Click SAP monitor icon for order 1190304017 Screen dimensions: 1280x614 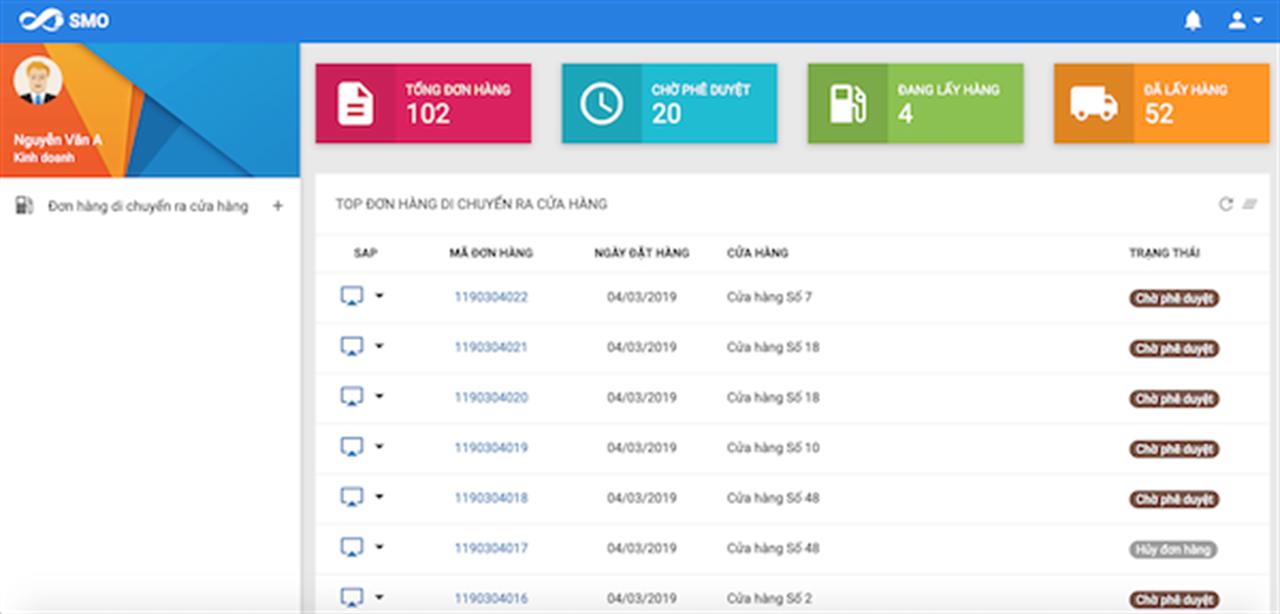(351, 548)
